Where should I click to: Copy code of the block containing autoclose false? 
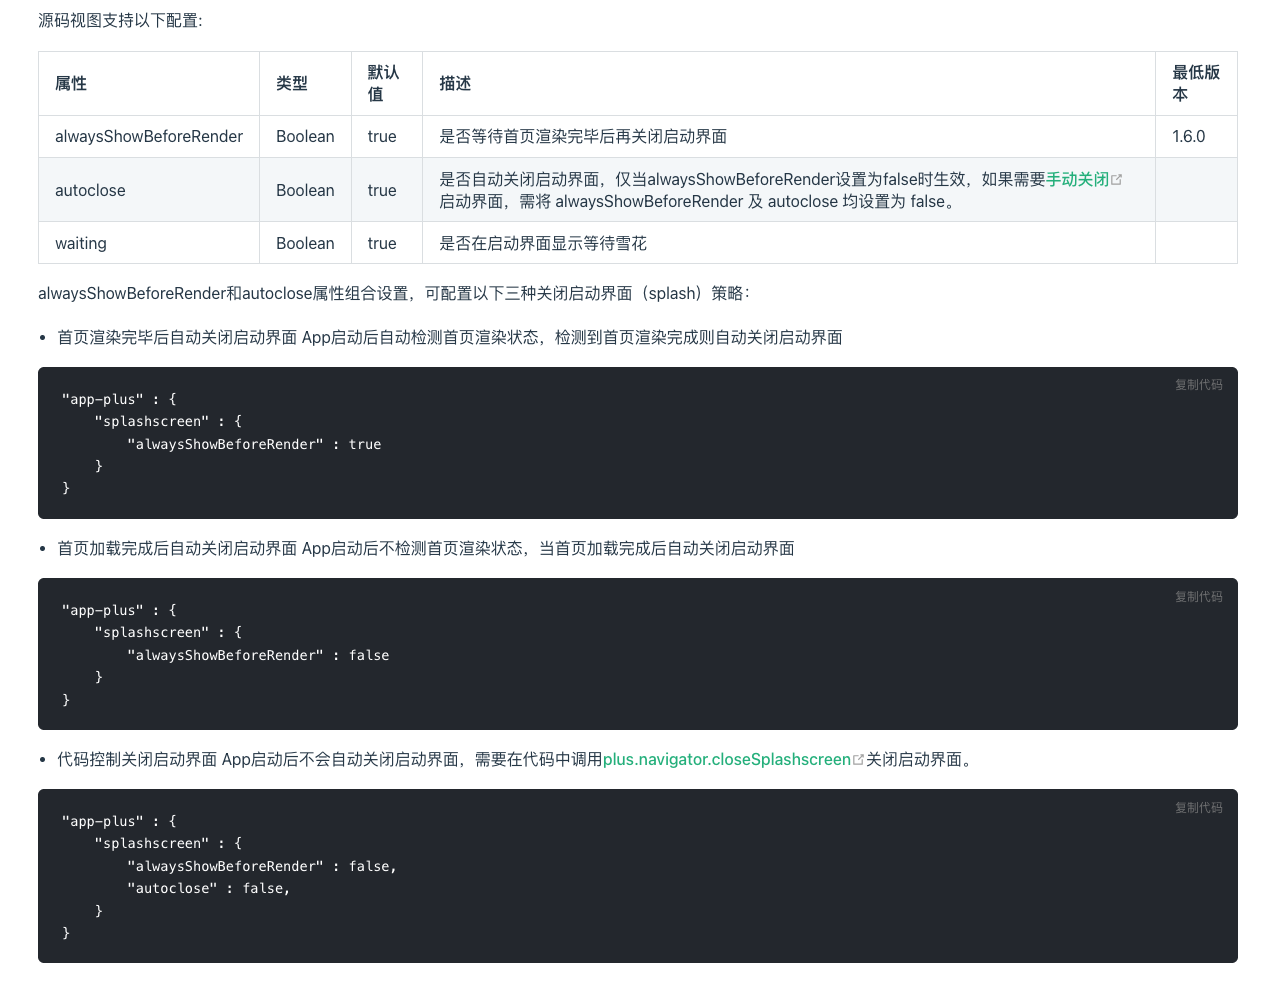coord(1198,808)
